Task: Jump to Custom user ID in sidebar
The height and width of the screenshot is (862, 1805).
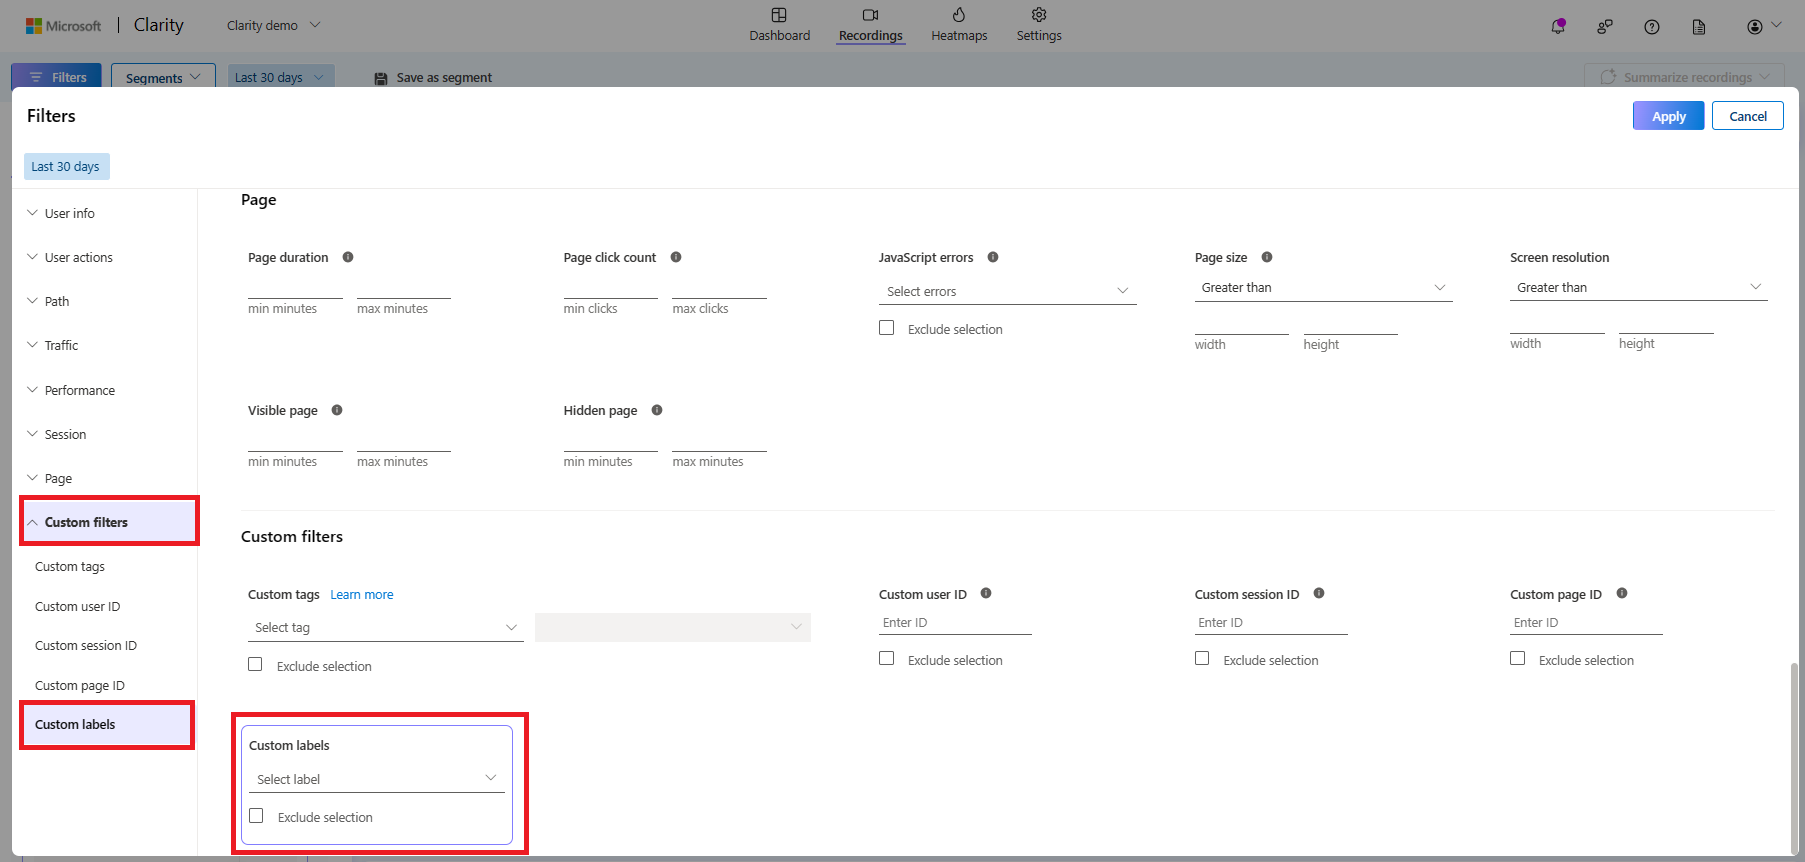Action: coord(77,606)
